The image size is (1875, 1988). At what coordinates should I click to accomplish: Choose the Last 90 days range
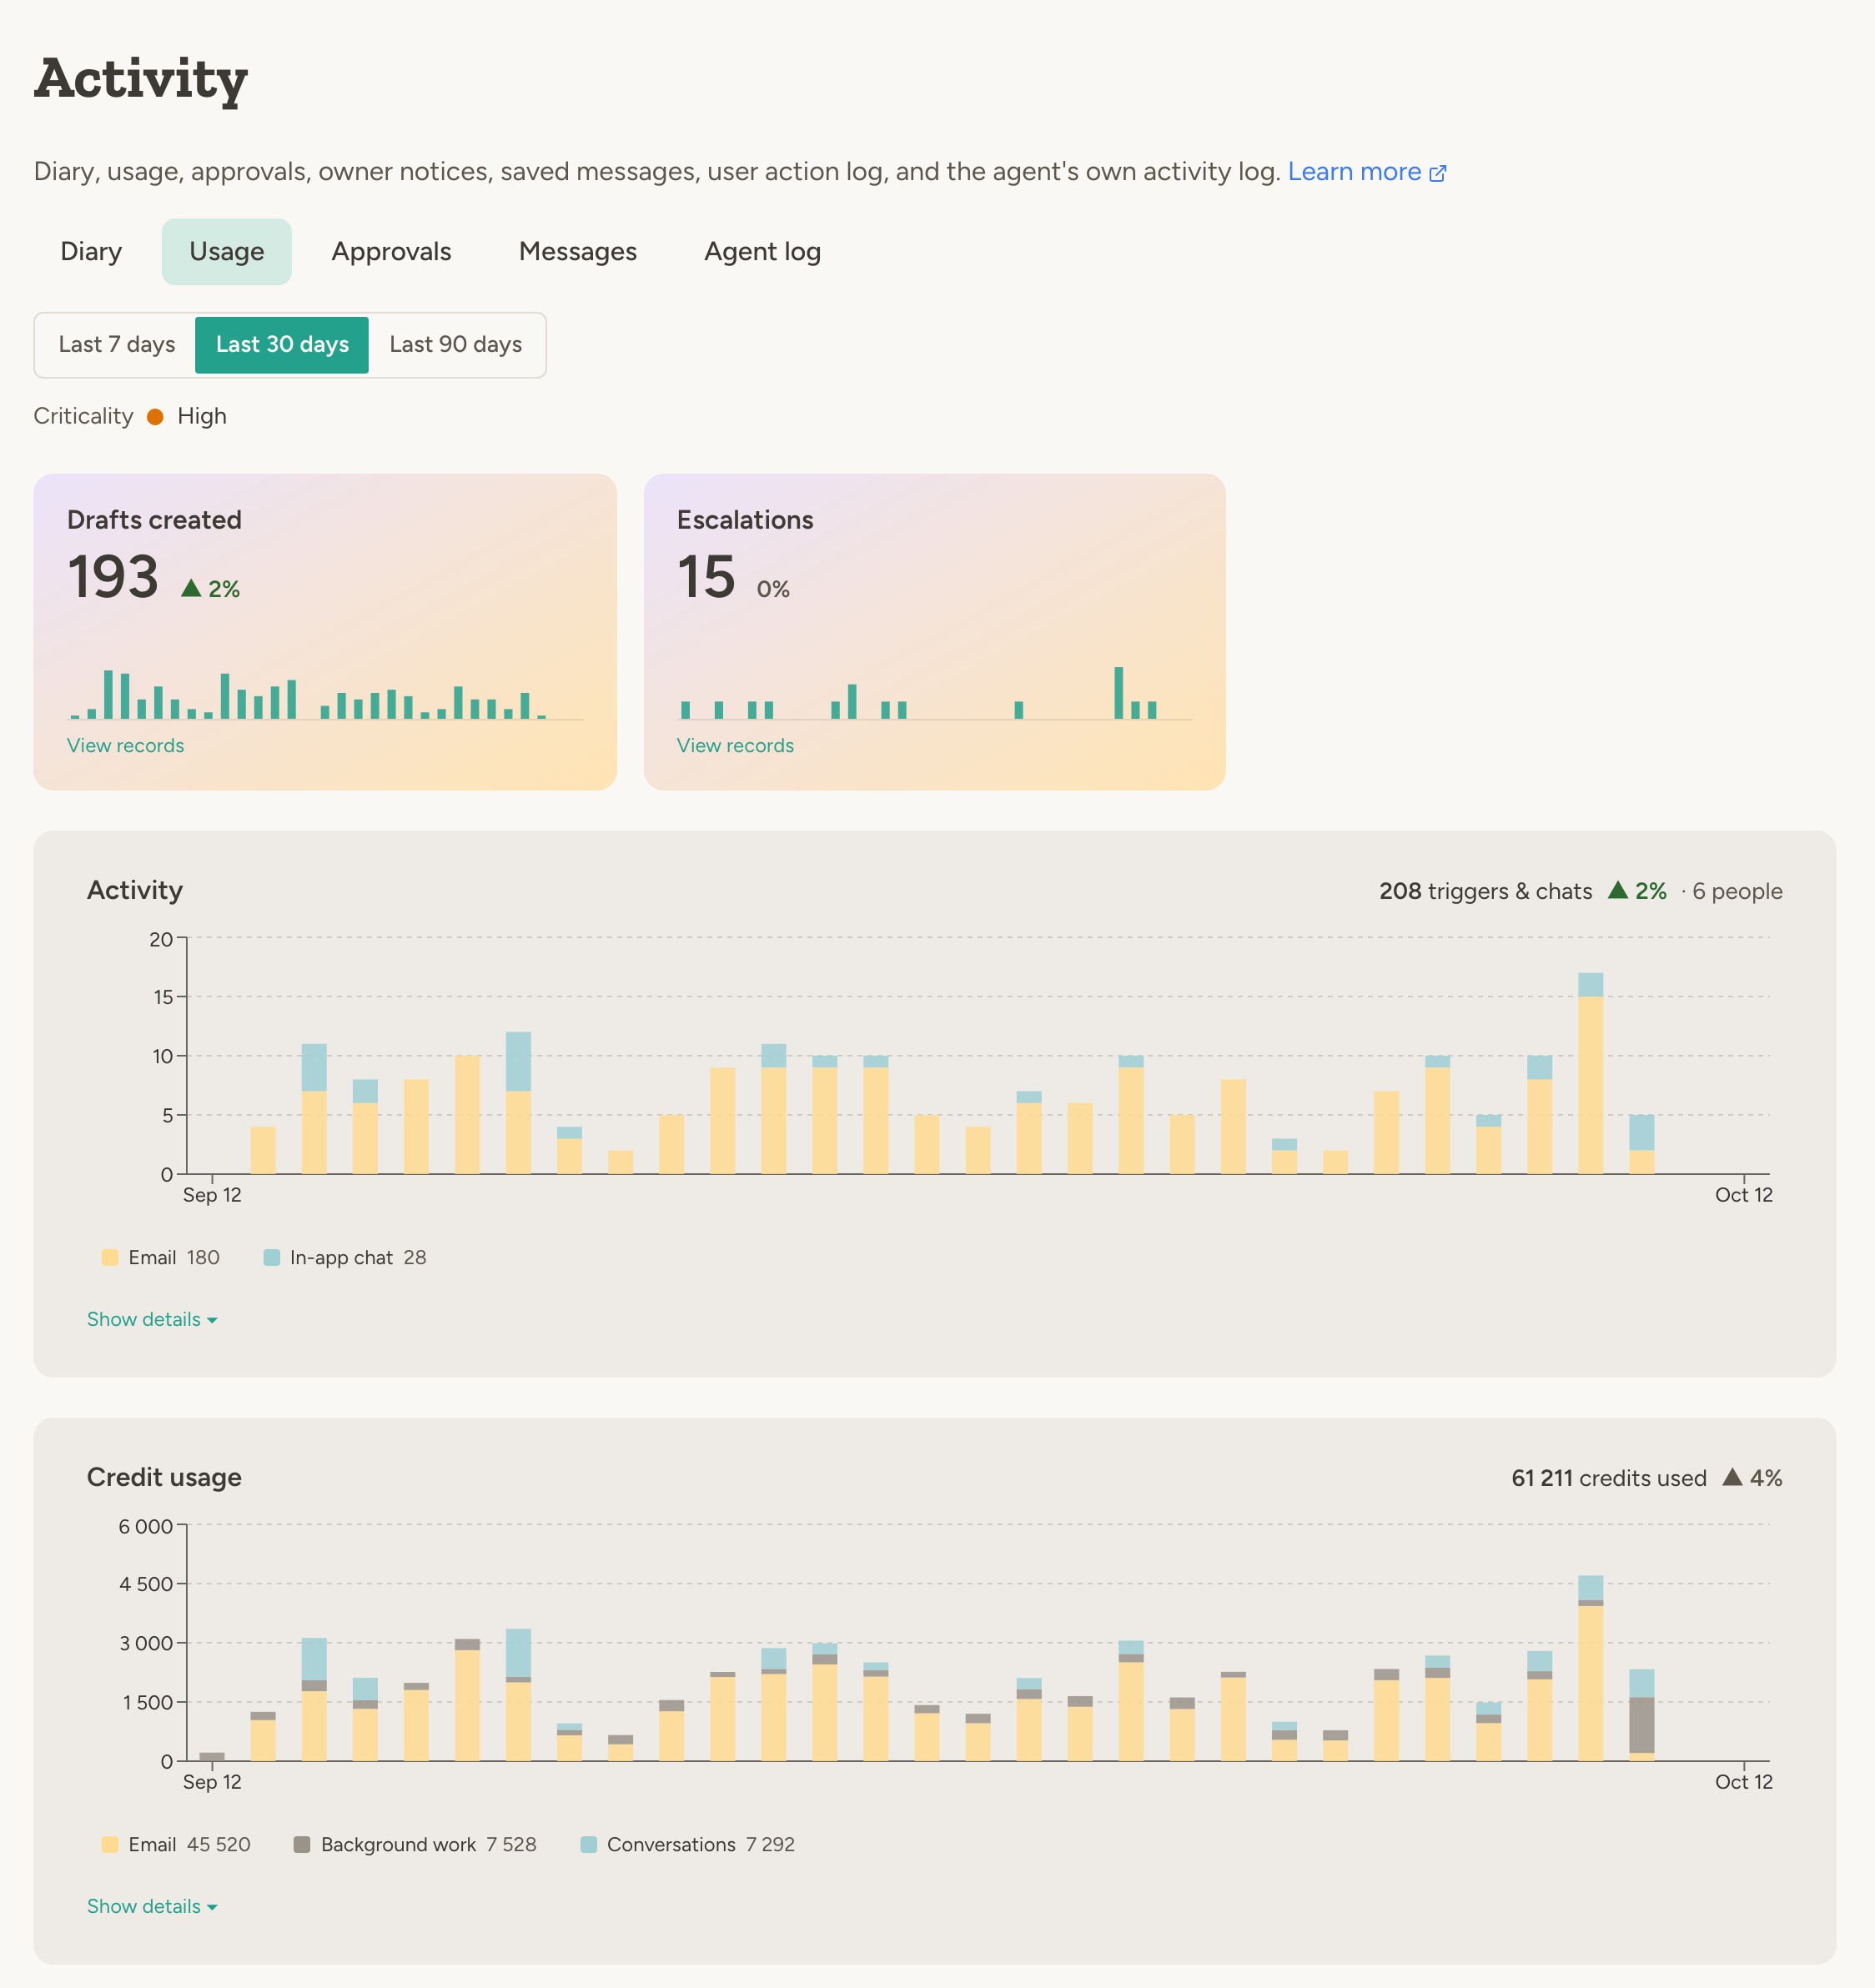pyautogui.click(x=456, y=345)
